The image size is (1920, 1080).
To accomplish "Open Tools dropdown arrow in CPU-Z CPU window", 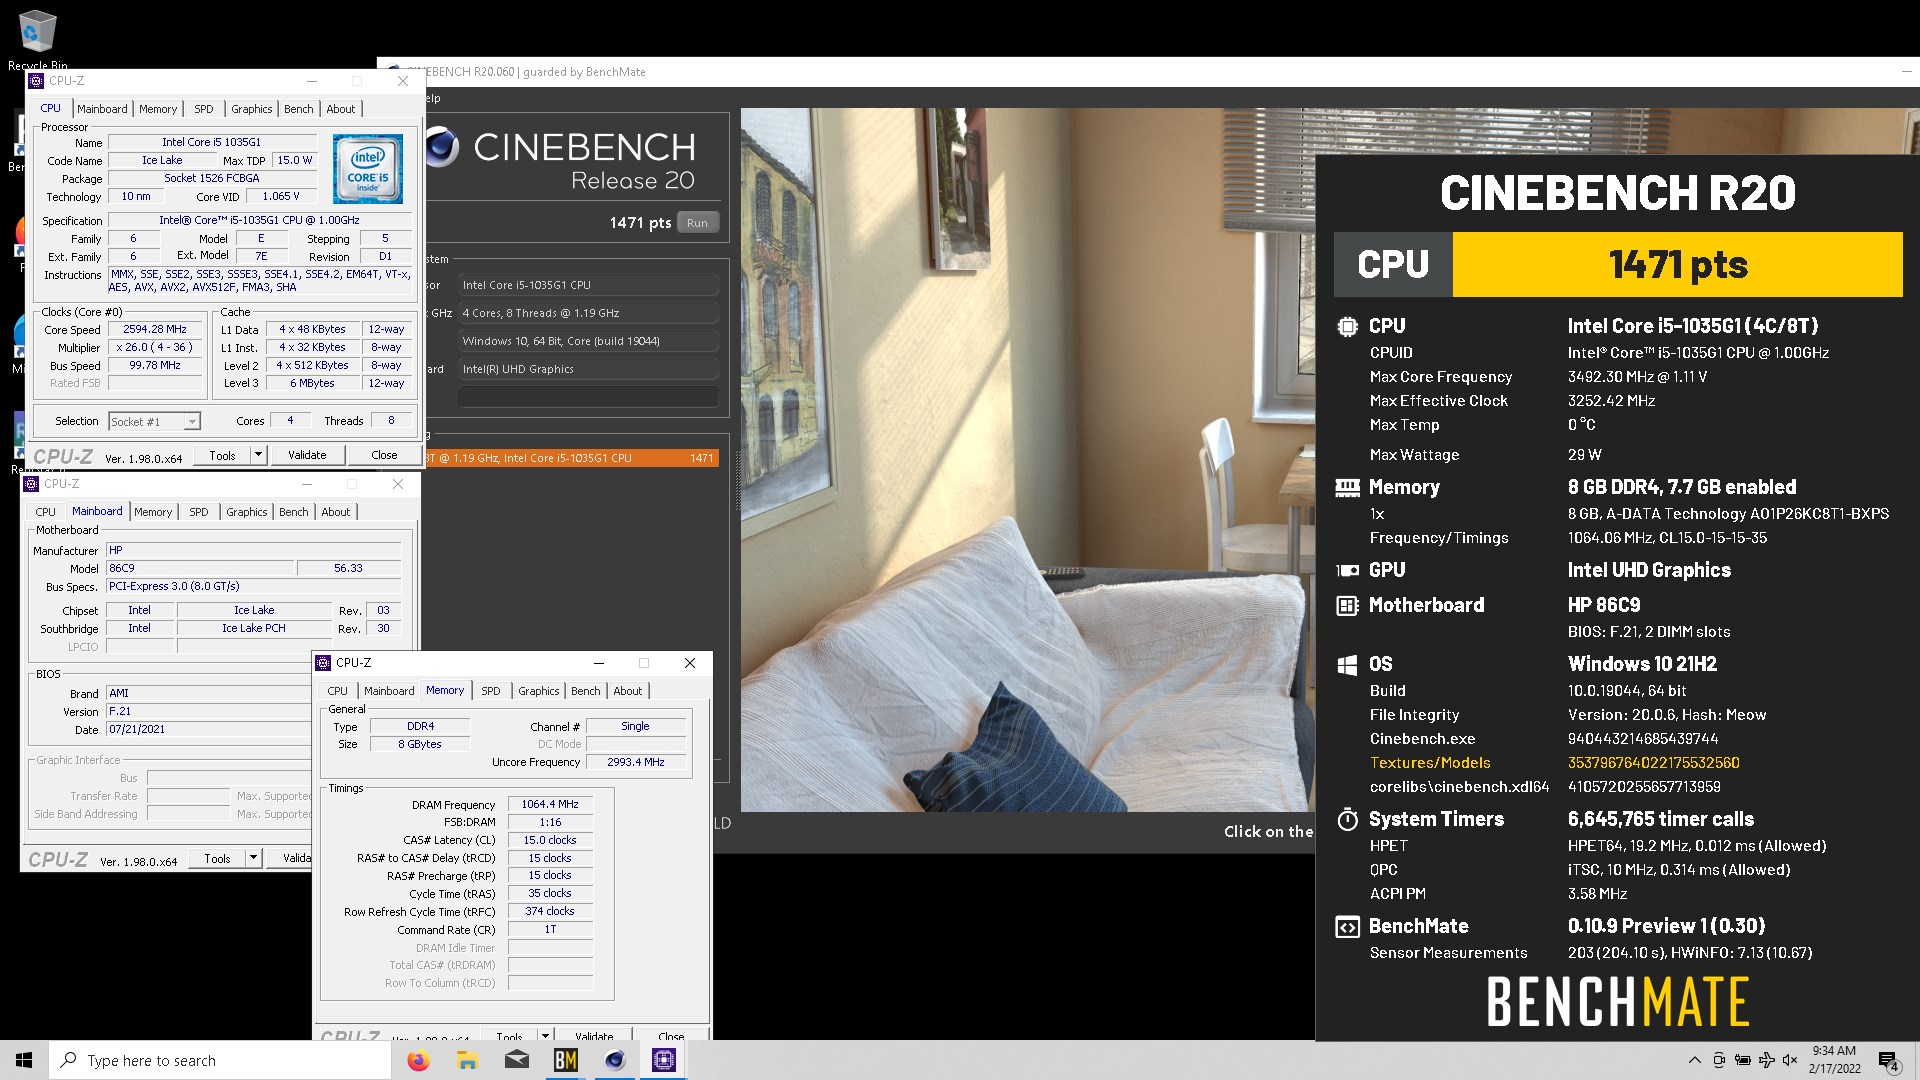I will [257, 455].
